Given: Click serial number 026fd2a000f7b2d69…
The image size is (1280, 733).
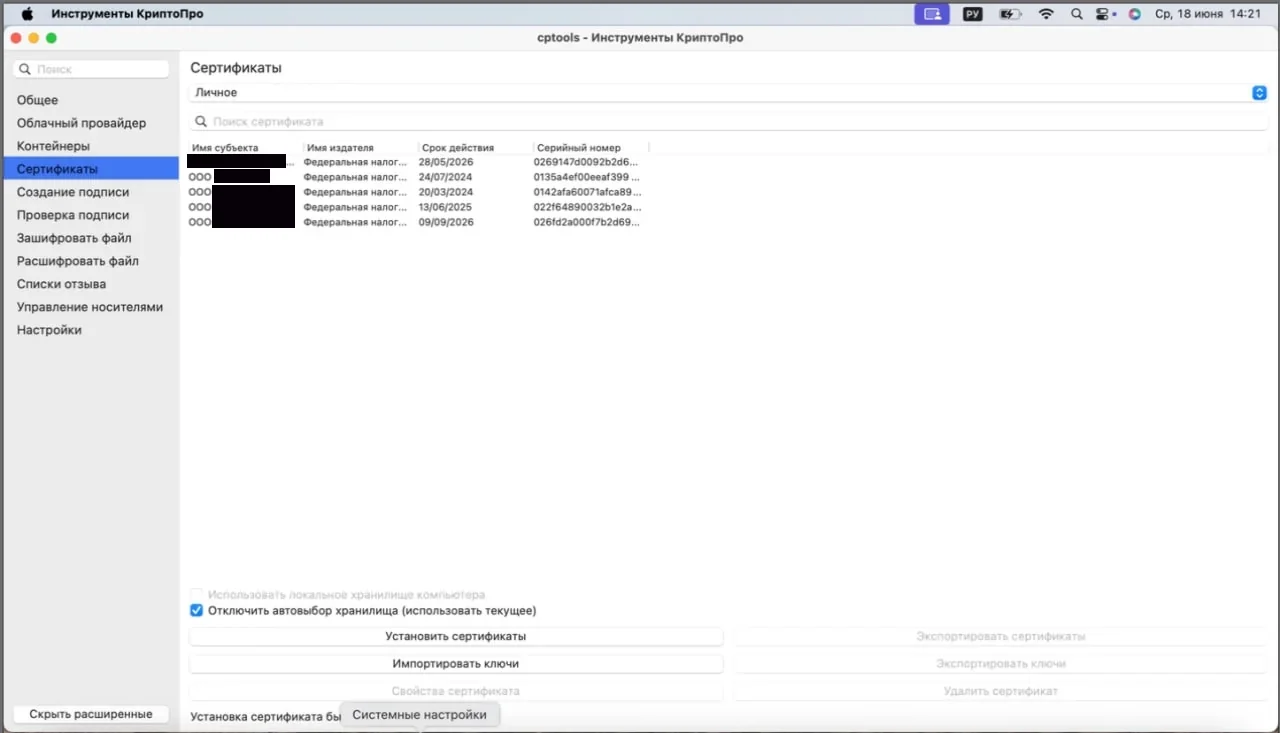Looking at the screenshot, I should (x=587, y=222).
